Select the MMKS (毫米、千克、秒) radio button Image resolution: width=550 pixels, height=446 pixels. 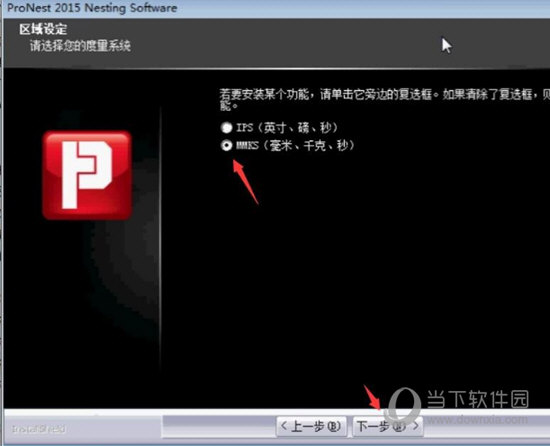(x=227, y=145)
